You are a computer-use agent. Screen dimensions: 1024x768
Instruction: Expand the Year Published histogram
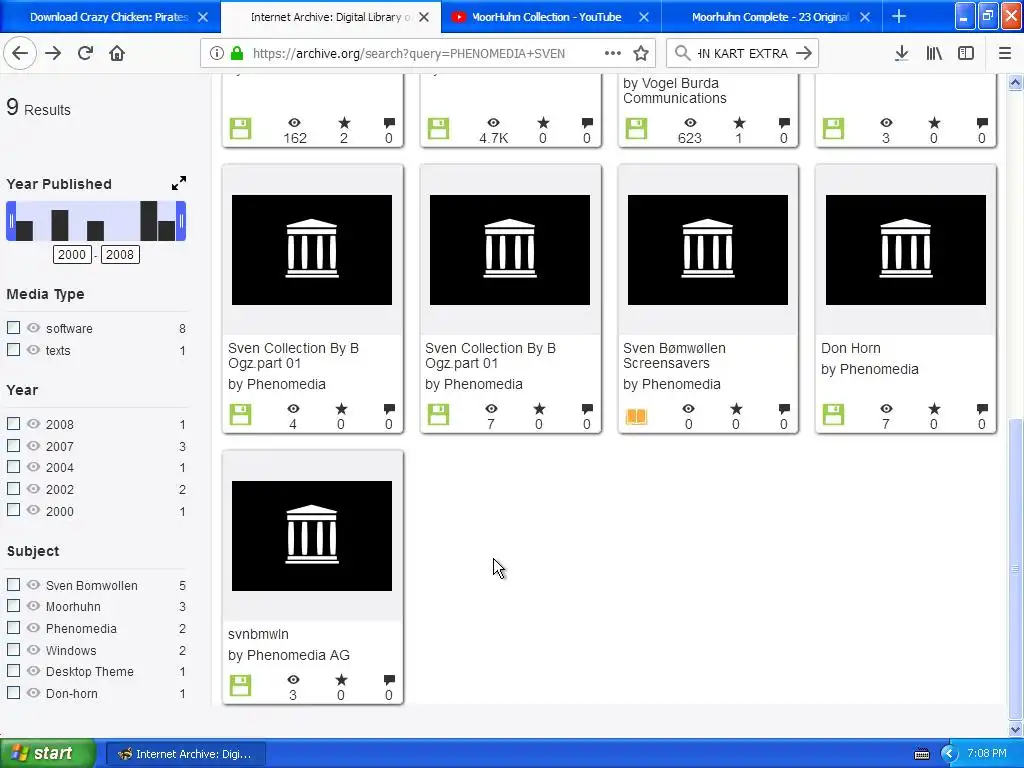178,184
